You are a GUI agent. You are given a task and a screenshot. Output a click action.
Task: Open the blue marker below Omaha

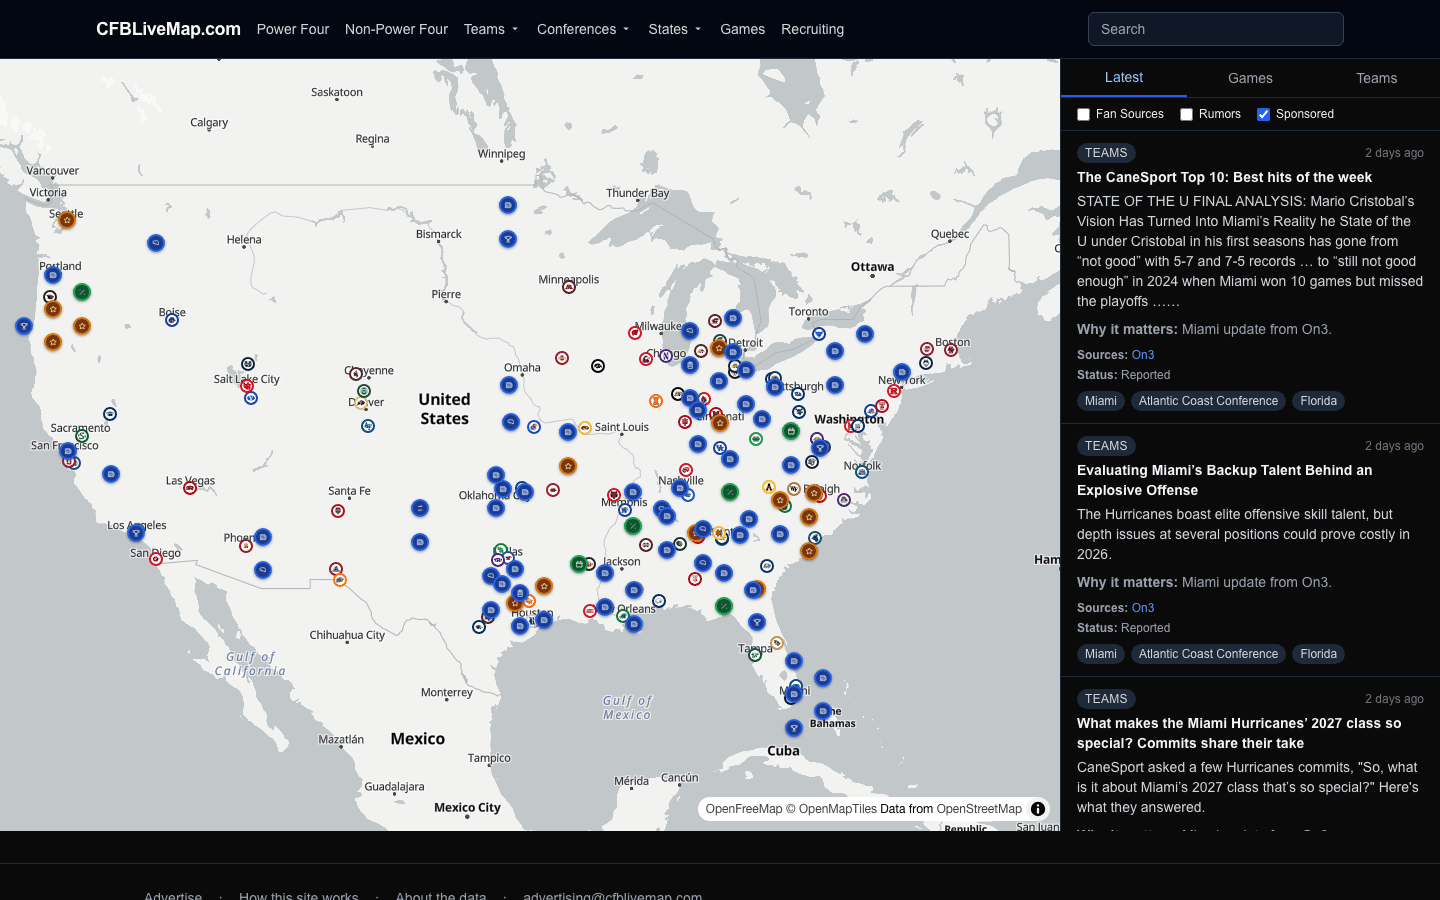pos(509,385)
